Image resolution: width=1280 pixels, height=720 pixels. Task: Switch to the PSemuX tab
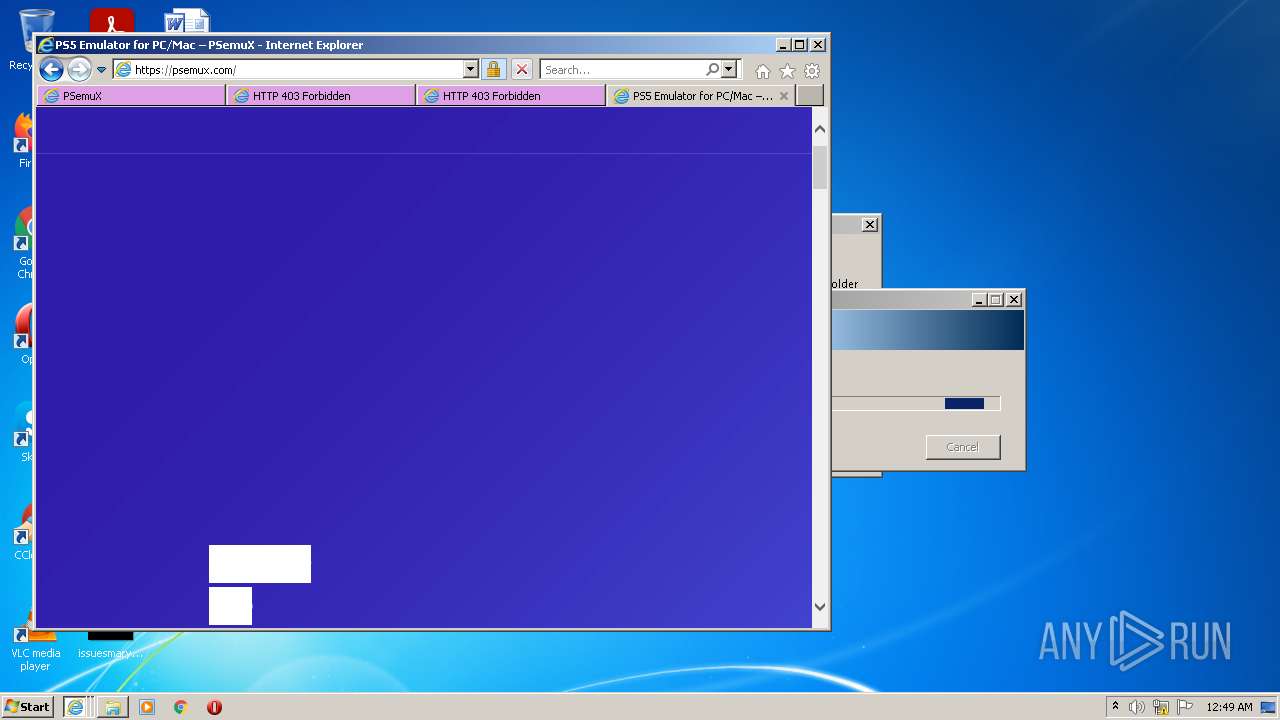point(131,96)
